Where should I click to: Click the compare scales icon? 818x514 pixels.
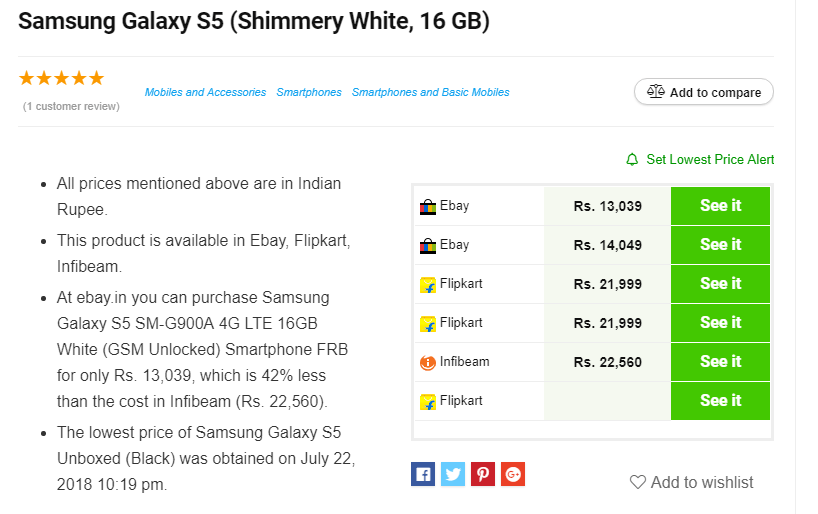pos(656,91)
